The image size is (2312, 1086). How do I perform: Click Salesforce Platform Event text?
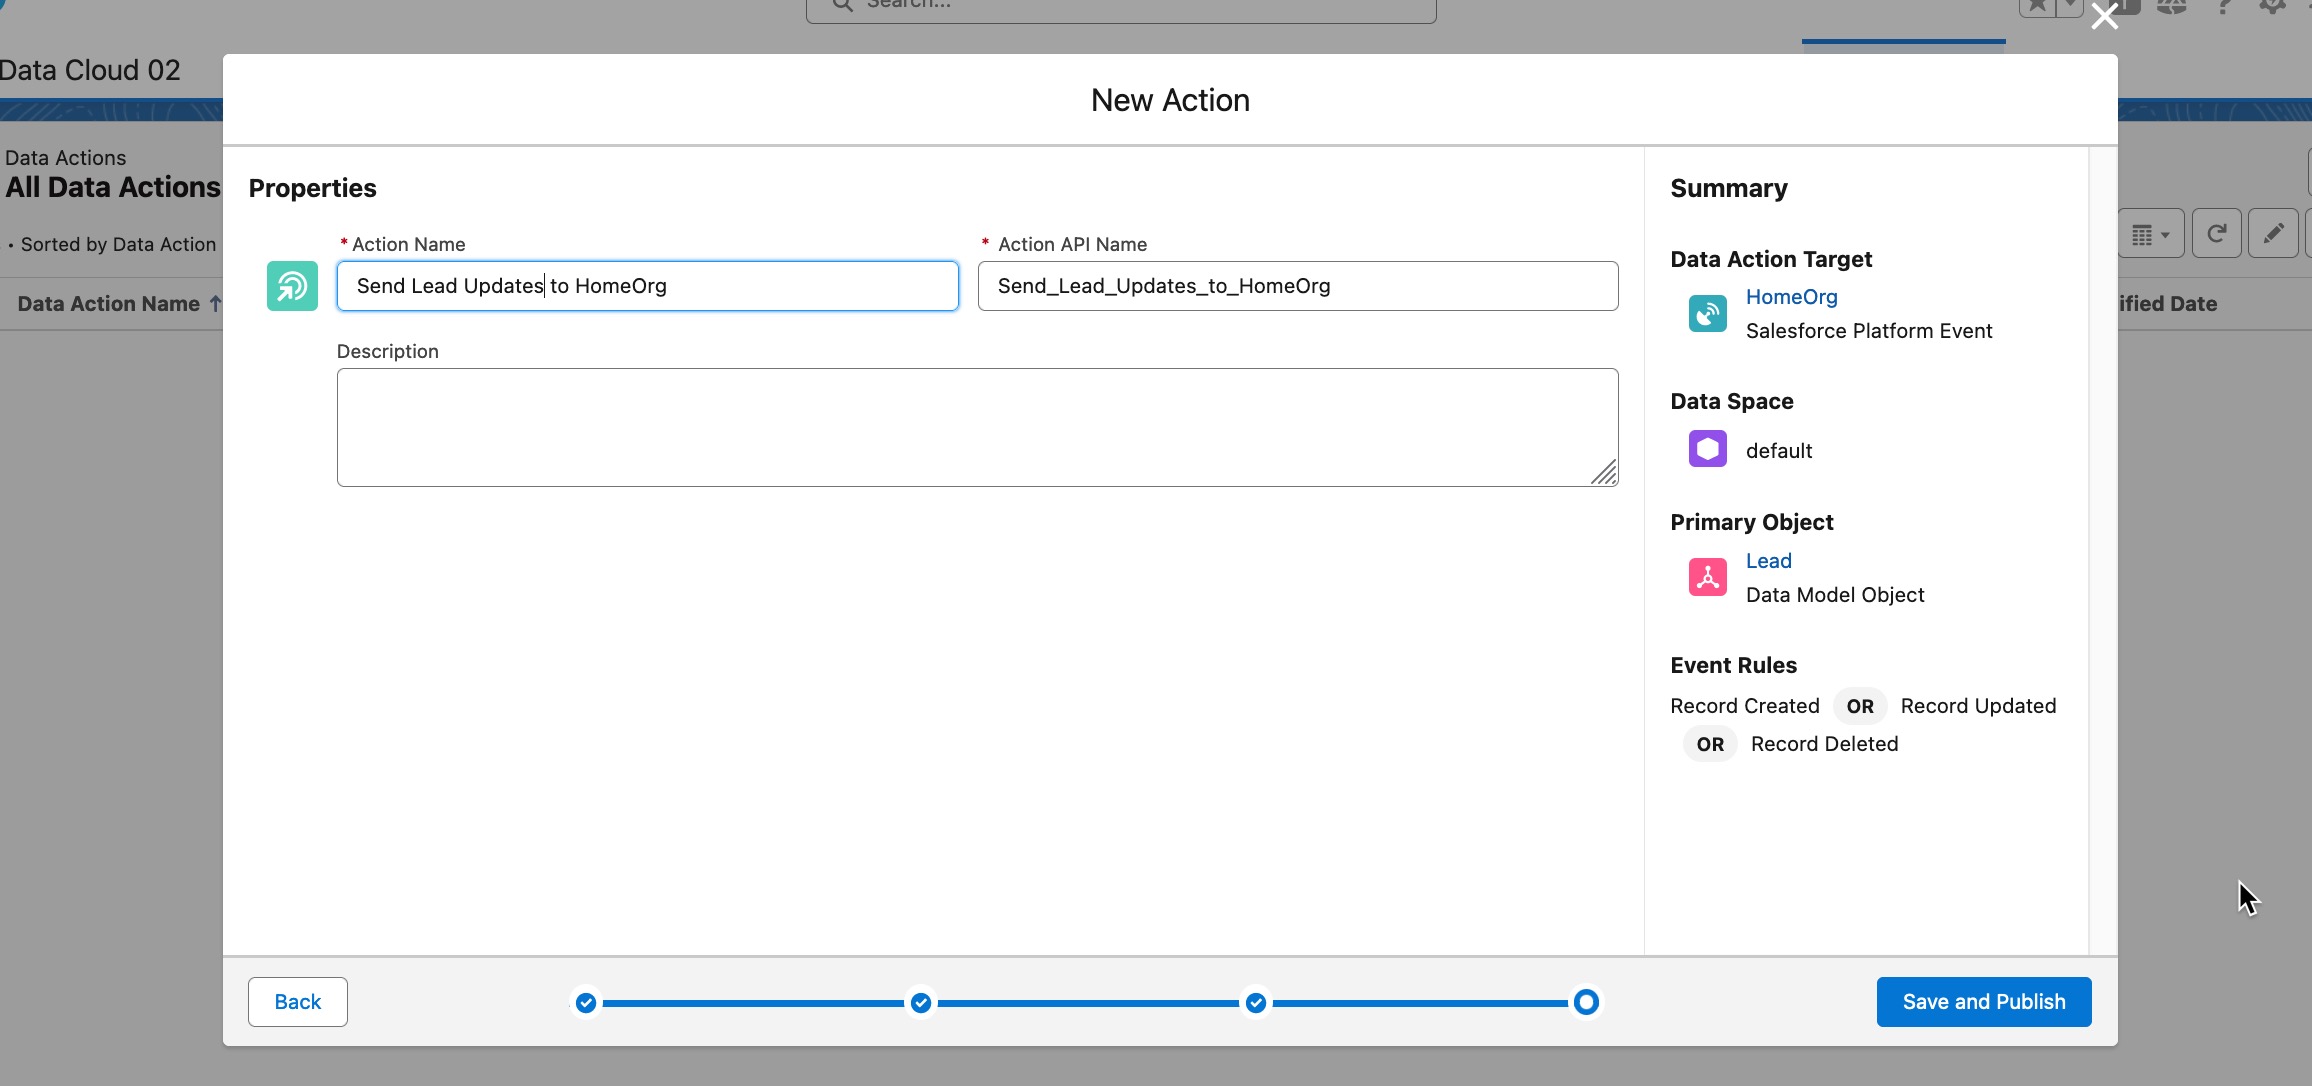1869,331
